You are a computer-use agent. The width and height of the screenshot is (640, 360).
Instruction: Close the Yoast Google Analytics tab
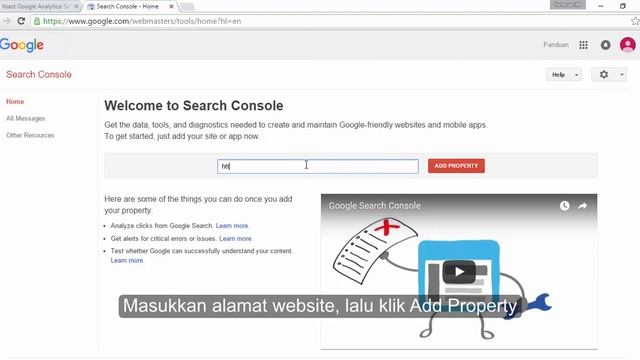point(76,7)
